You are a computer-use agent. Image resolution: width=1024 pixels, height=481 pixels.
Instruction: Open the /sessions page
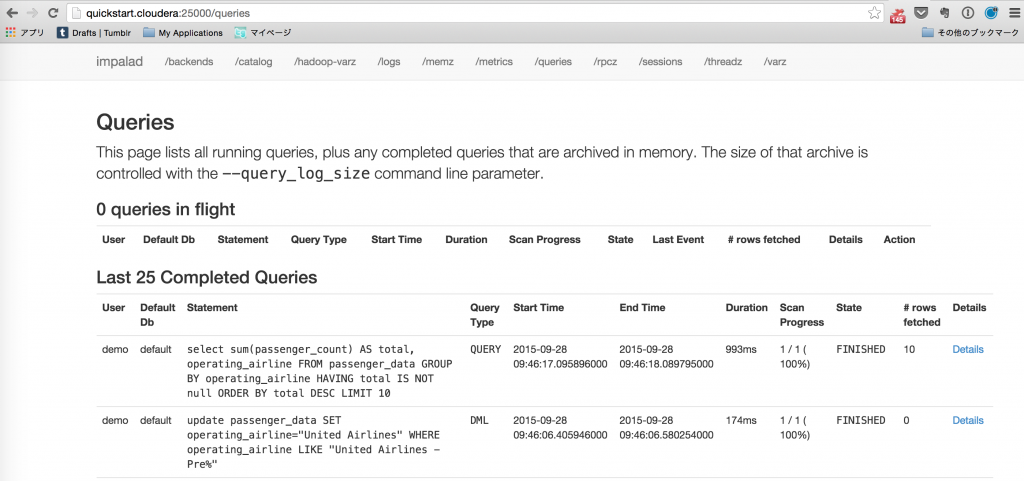(660, 61)
